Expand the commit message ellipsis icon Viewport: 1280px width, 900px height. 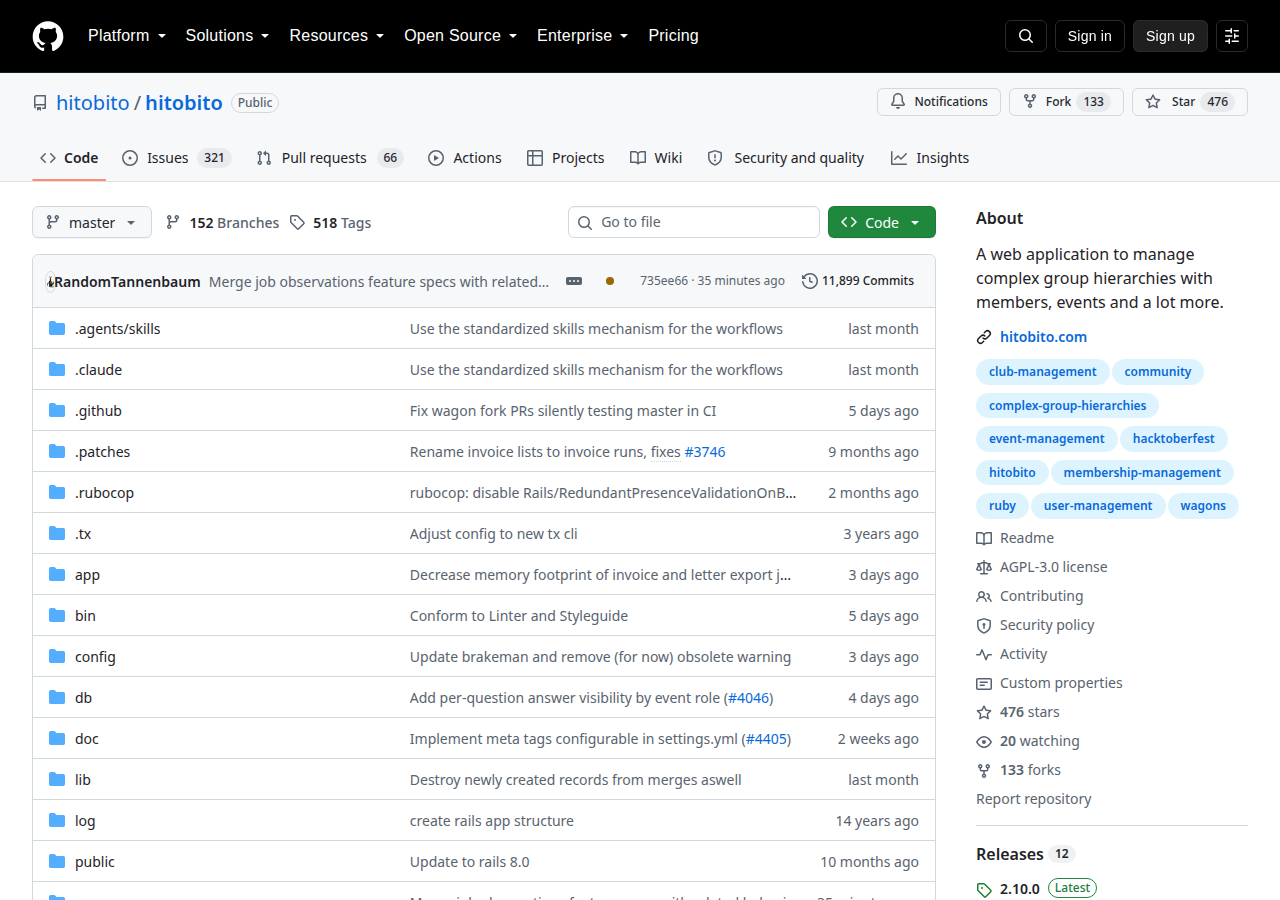(574, 281)
